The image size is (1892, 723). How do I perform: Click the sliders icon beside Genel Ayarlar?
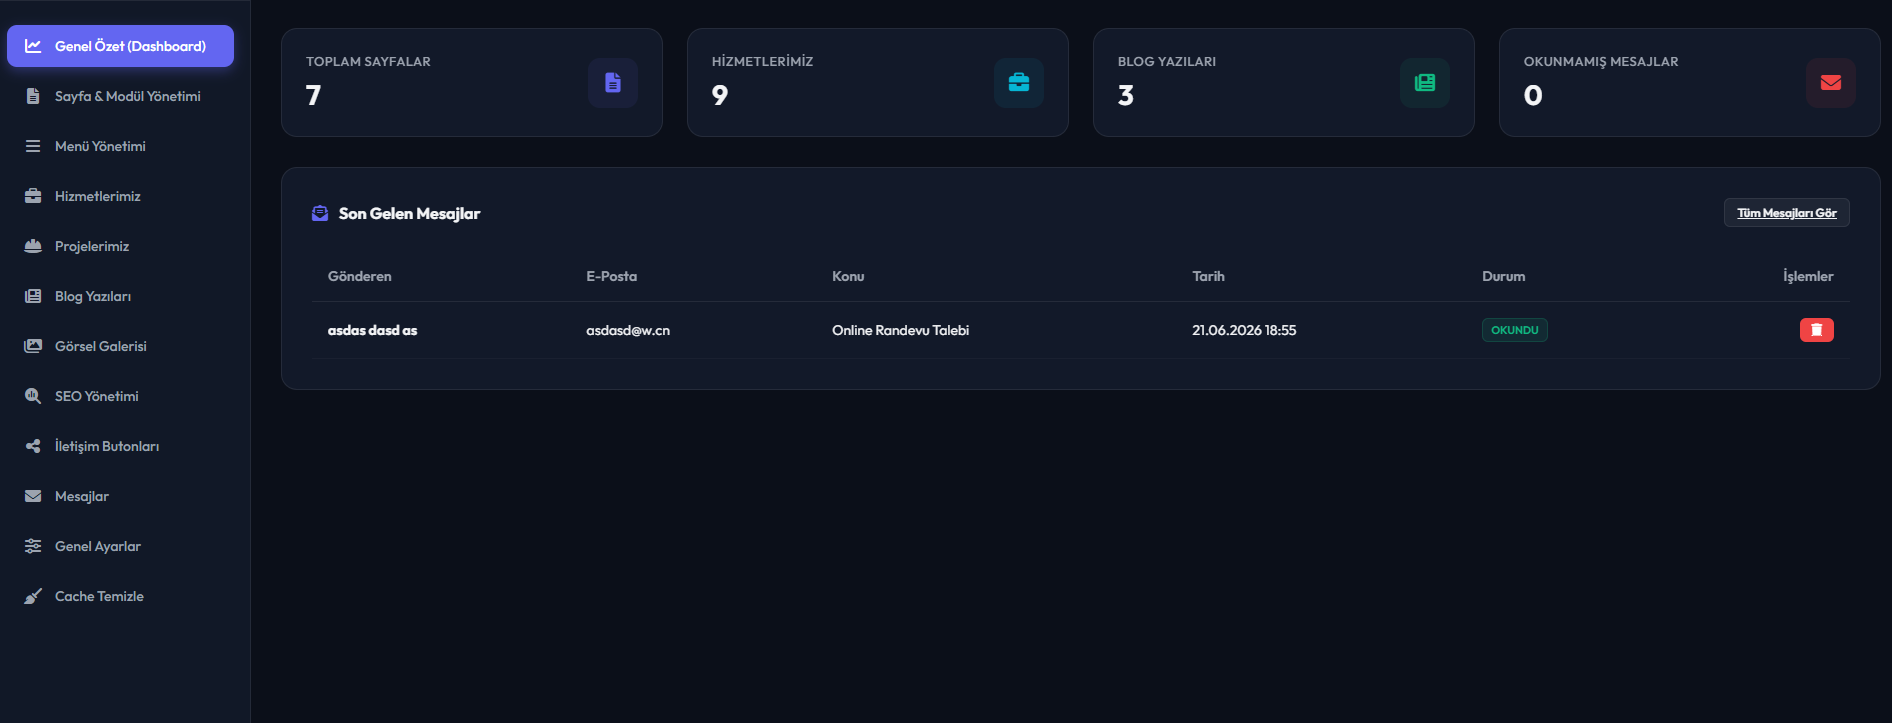coord(33,546)
